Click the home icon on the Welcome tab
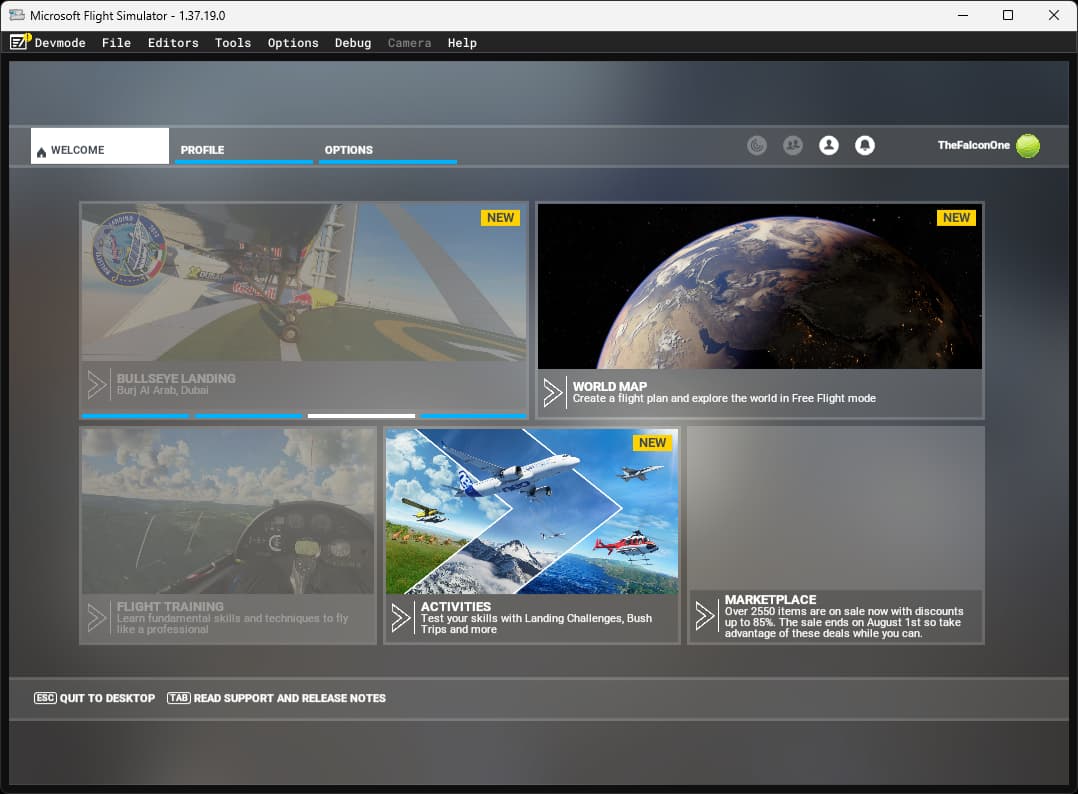This screenshot has height=794, width=1078. click(x=41, y=151)
